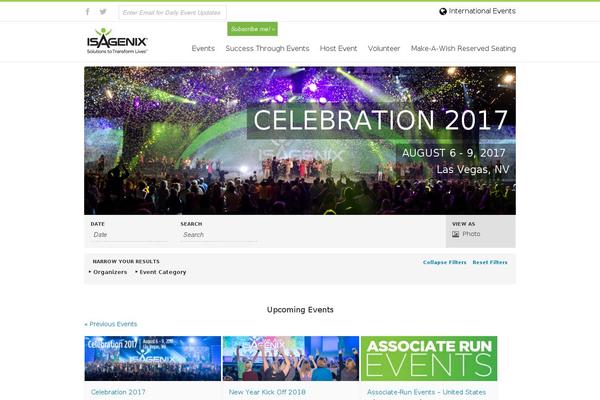
Task: Focus the email updates input field
Action: coord(172,13)
